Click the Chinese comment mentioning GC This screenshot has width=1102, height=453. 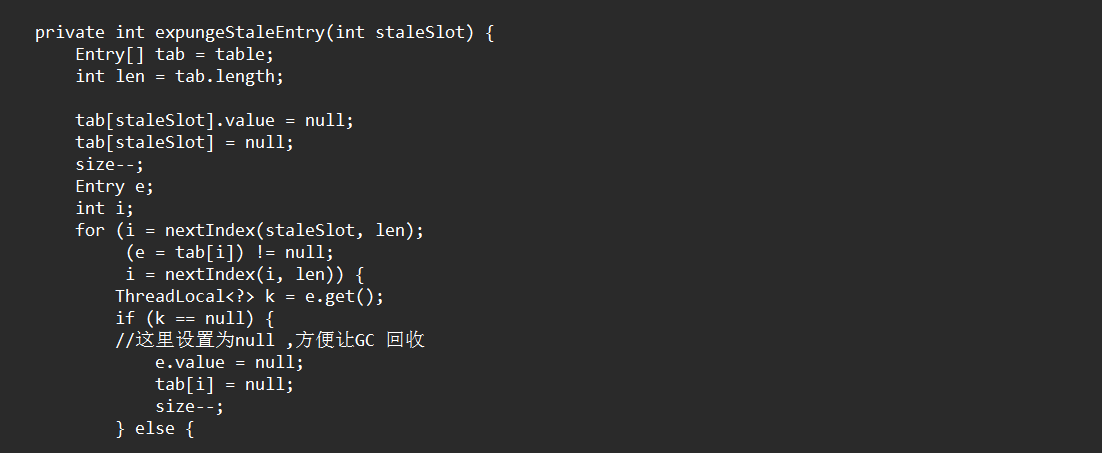tap(269, 340)
